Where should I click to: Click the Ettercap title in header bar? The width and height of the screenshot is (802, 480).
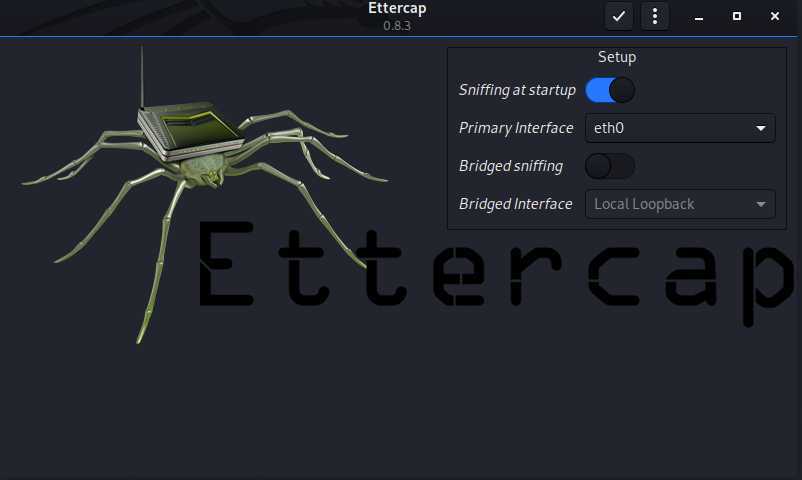(x=397, y=9)
